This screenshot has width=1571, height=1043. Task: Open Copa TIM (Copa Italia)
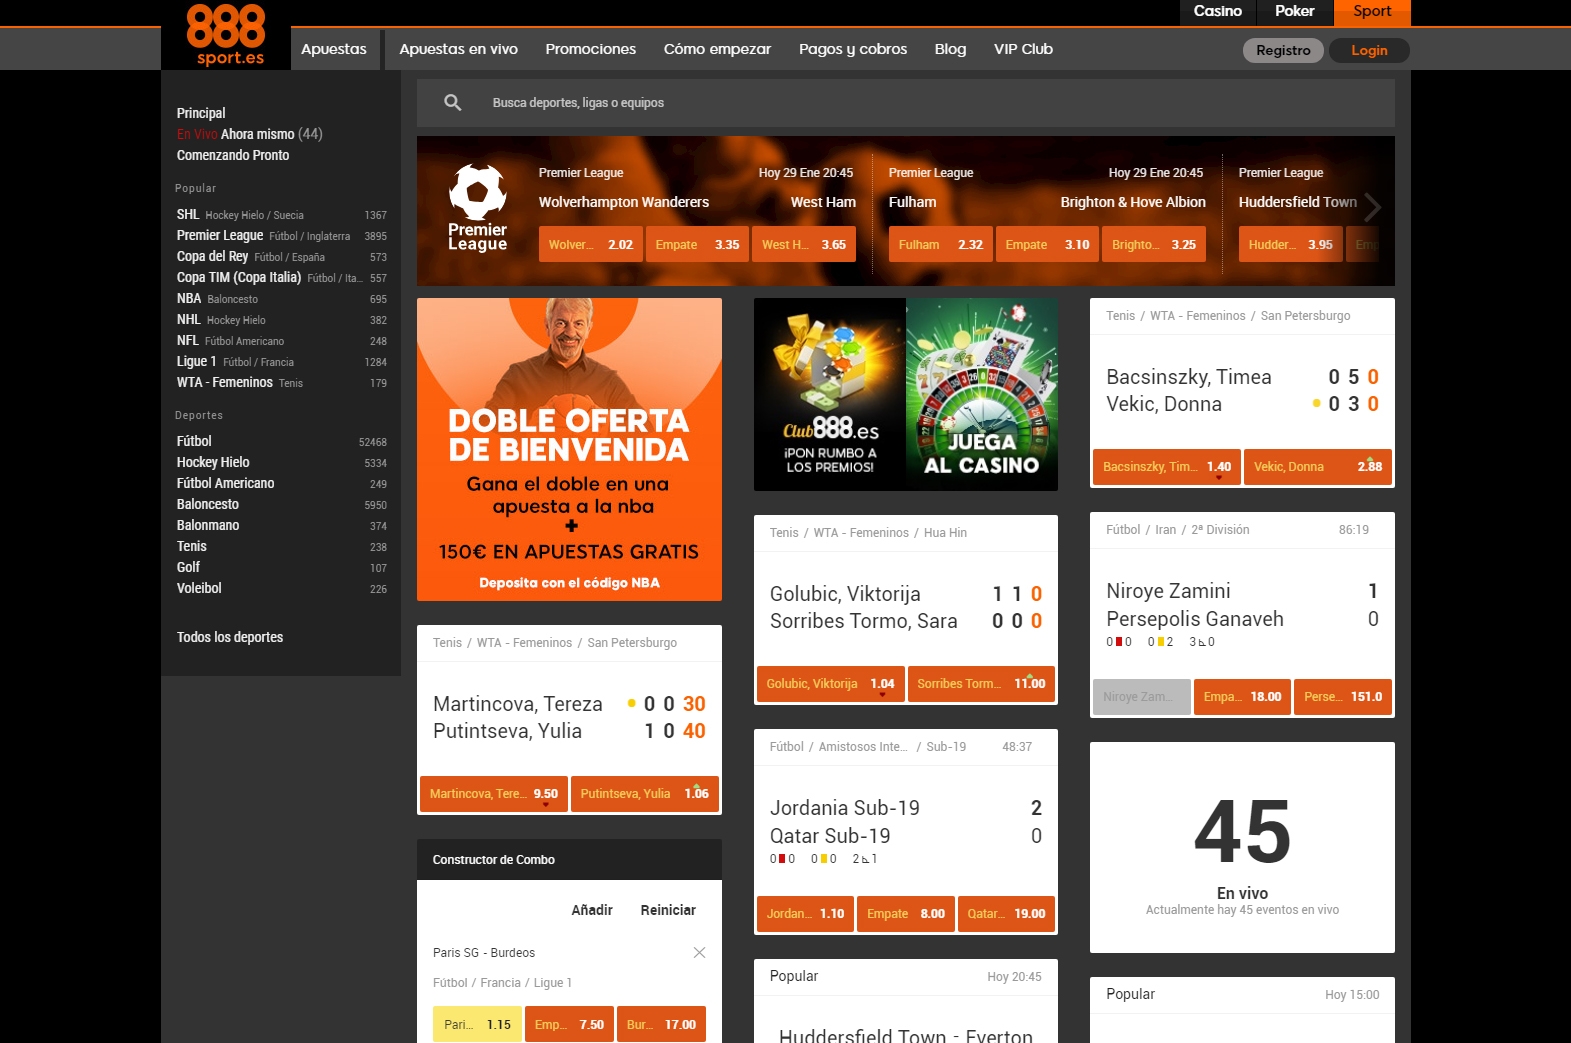tap(282, 277)
